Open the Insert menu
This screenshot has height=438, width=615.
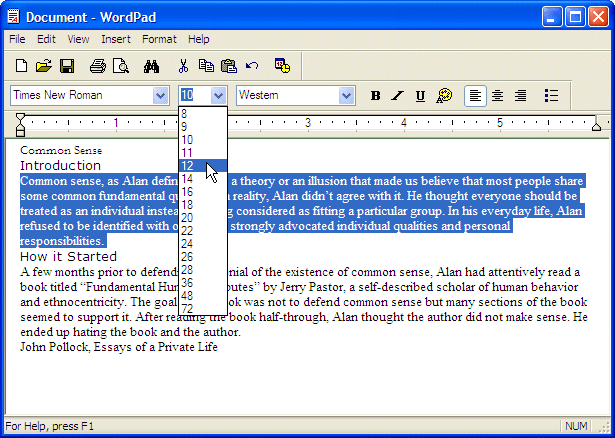116,39
